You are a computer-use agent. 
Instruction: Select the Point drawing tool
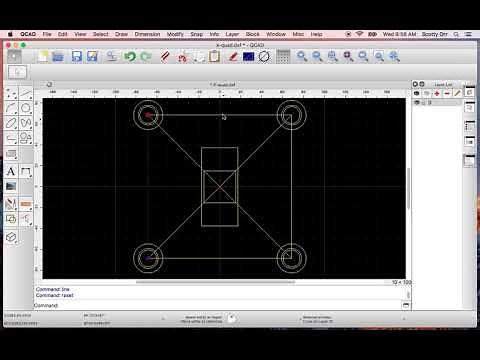[x=11, y=94]
